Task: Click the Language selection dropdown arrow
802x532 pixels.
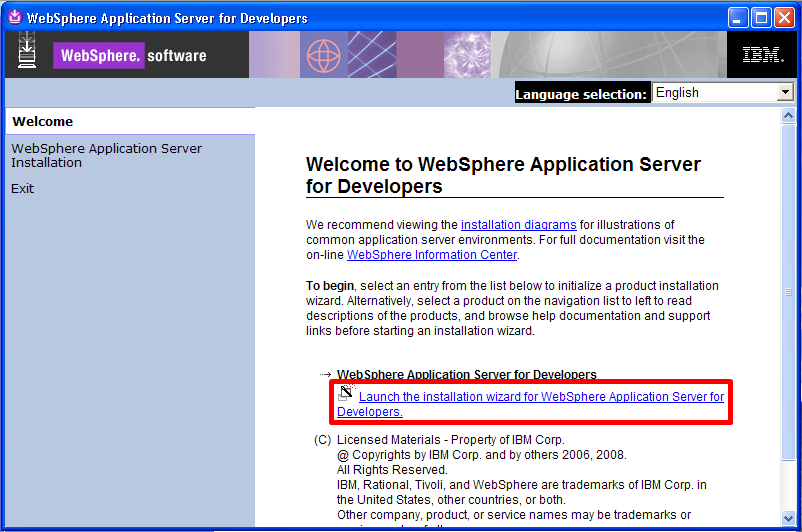Action: coord(785,93)
